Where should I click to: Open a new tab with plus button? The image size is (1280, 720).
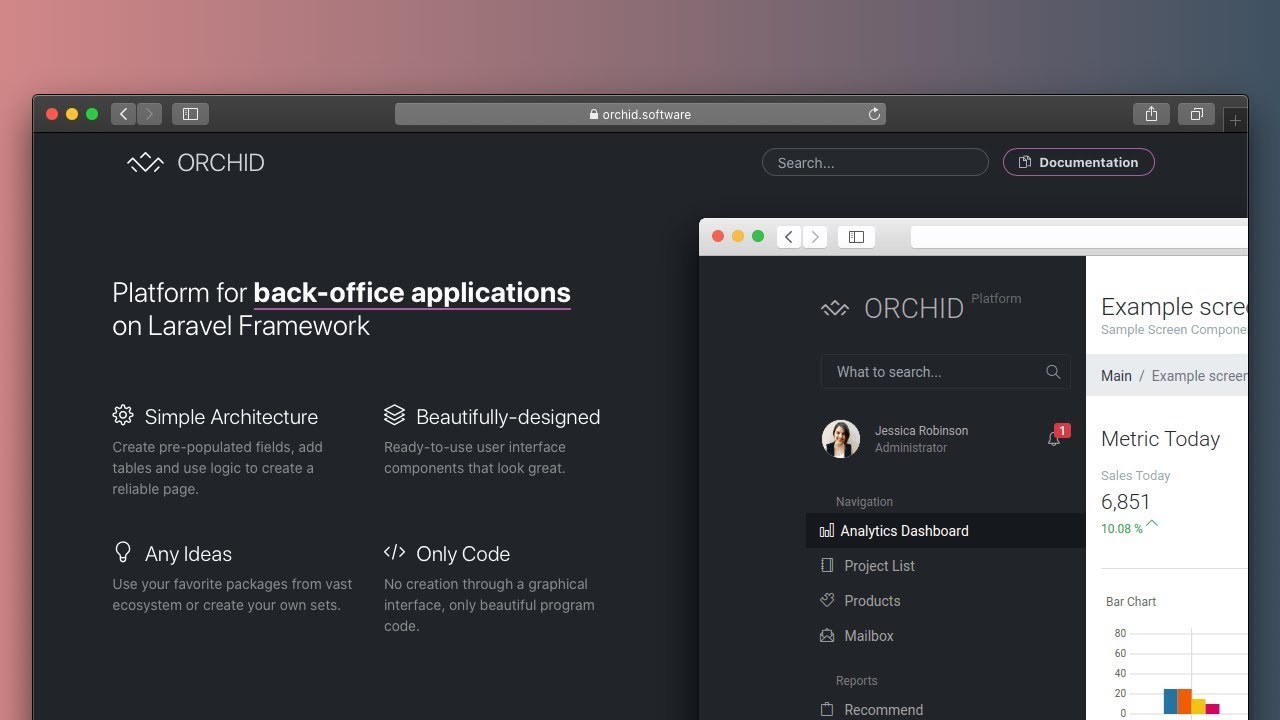coord(1235,120)
